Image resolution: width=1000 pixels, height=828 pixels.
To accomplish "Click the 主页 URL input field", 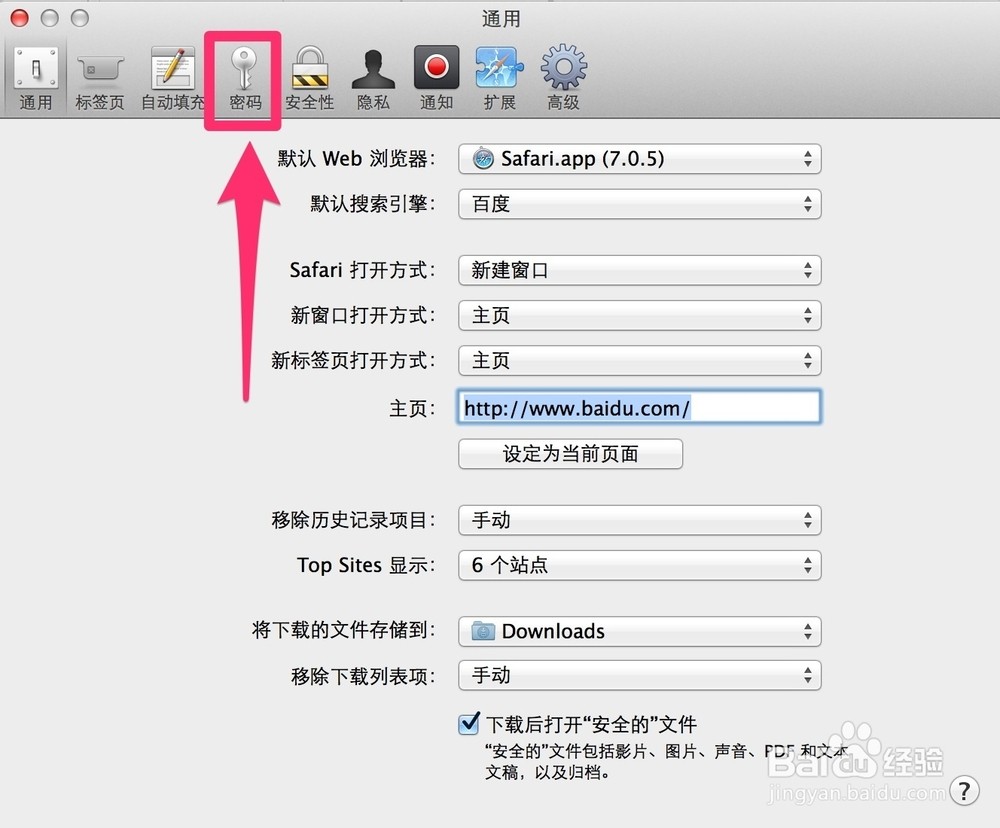I will (x=639, y=407).
